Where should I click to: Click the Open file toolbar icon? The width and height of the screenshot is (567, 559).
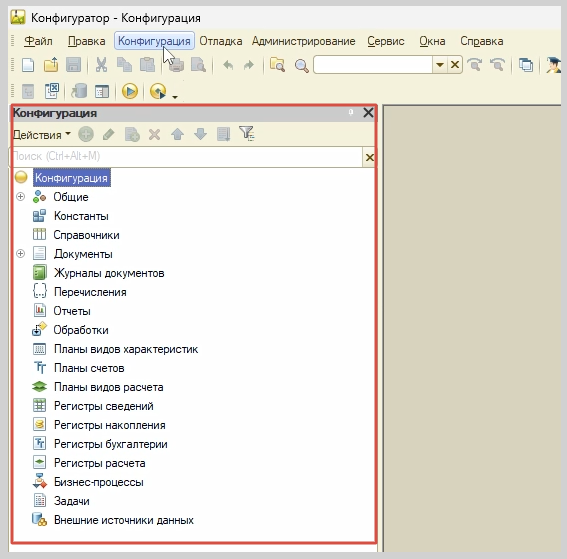51,65
